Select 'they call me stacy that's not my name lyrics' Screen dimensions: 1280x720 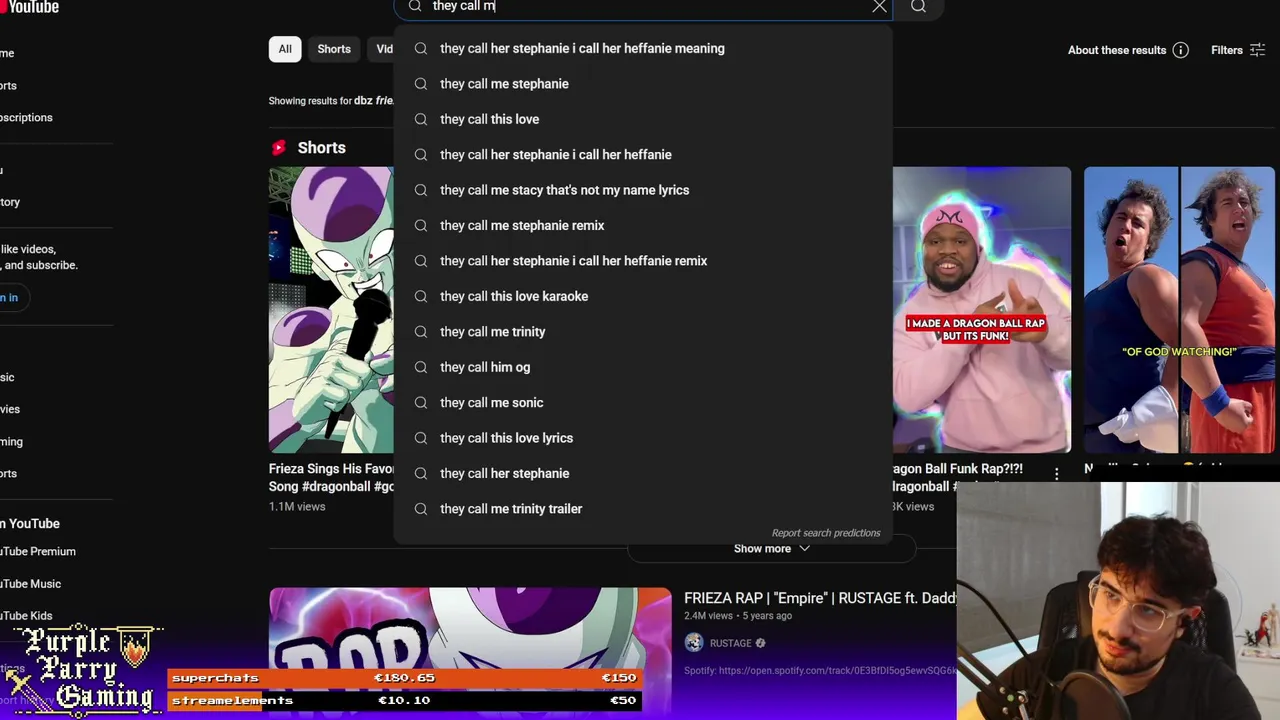pyautogui.click(x=643, y=190)
